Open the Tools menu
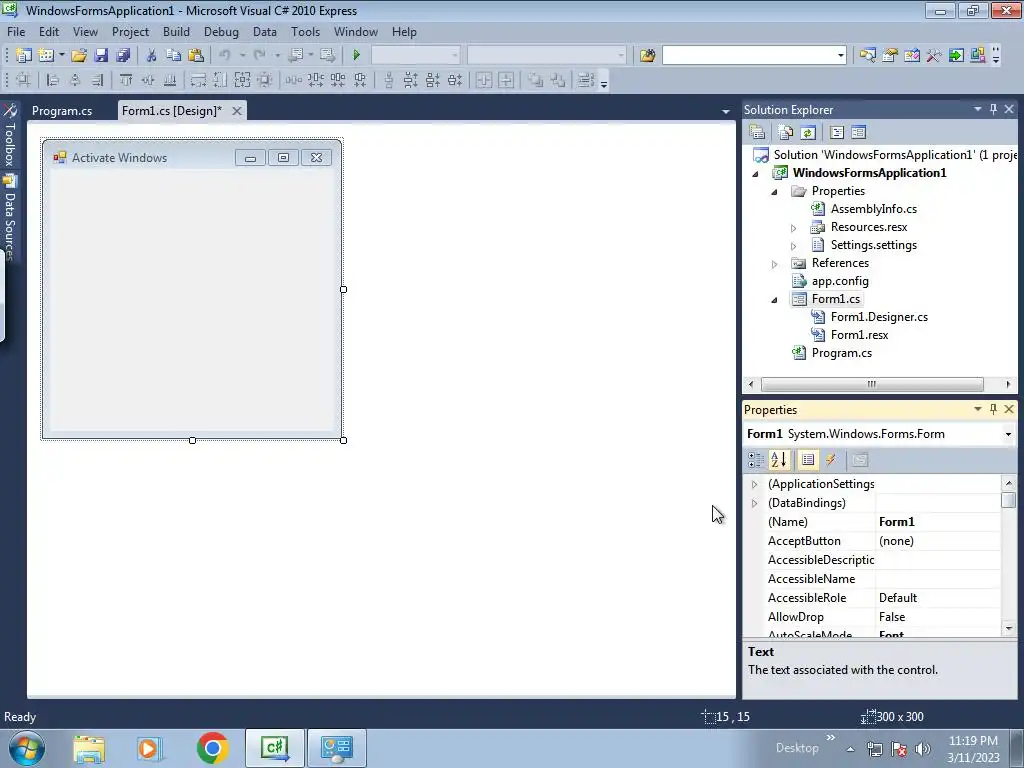Image resolution: width=1024 pixels, height=768 pixels. [x=306, y=31]
